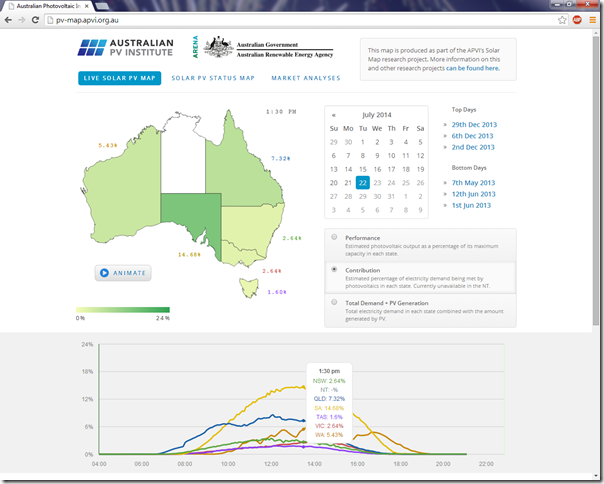Click the Australian PV Institute logo
This screenshot has width=604, height=484.
coord(126,48)
